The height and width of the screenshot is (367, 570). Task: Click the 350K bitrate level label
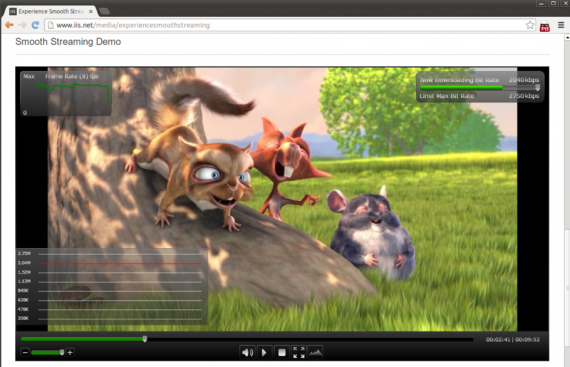23,318
